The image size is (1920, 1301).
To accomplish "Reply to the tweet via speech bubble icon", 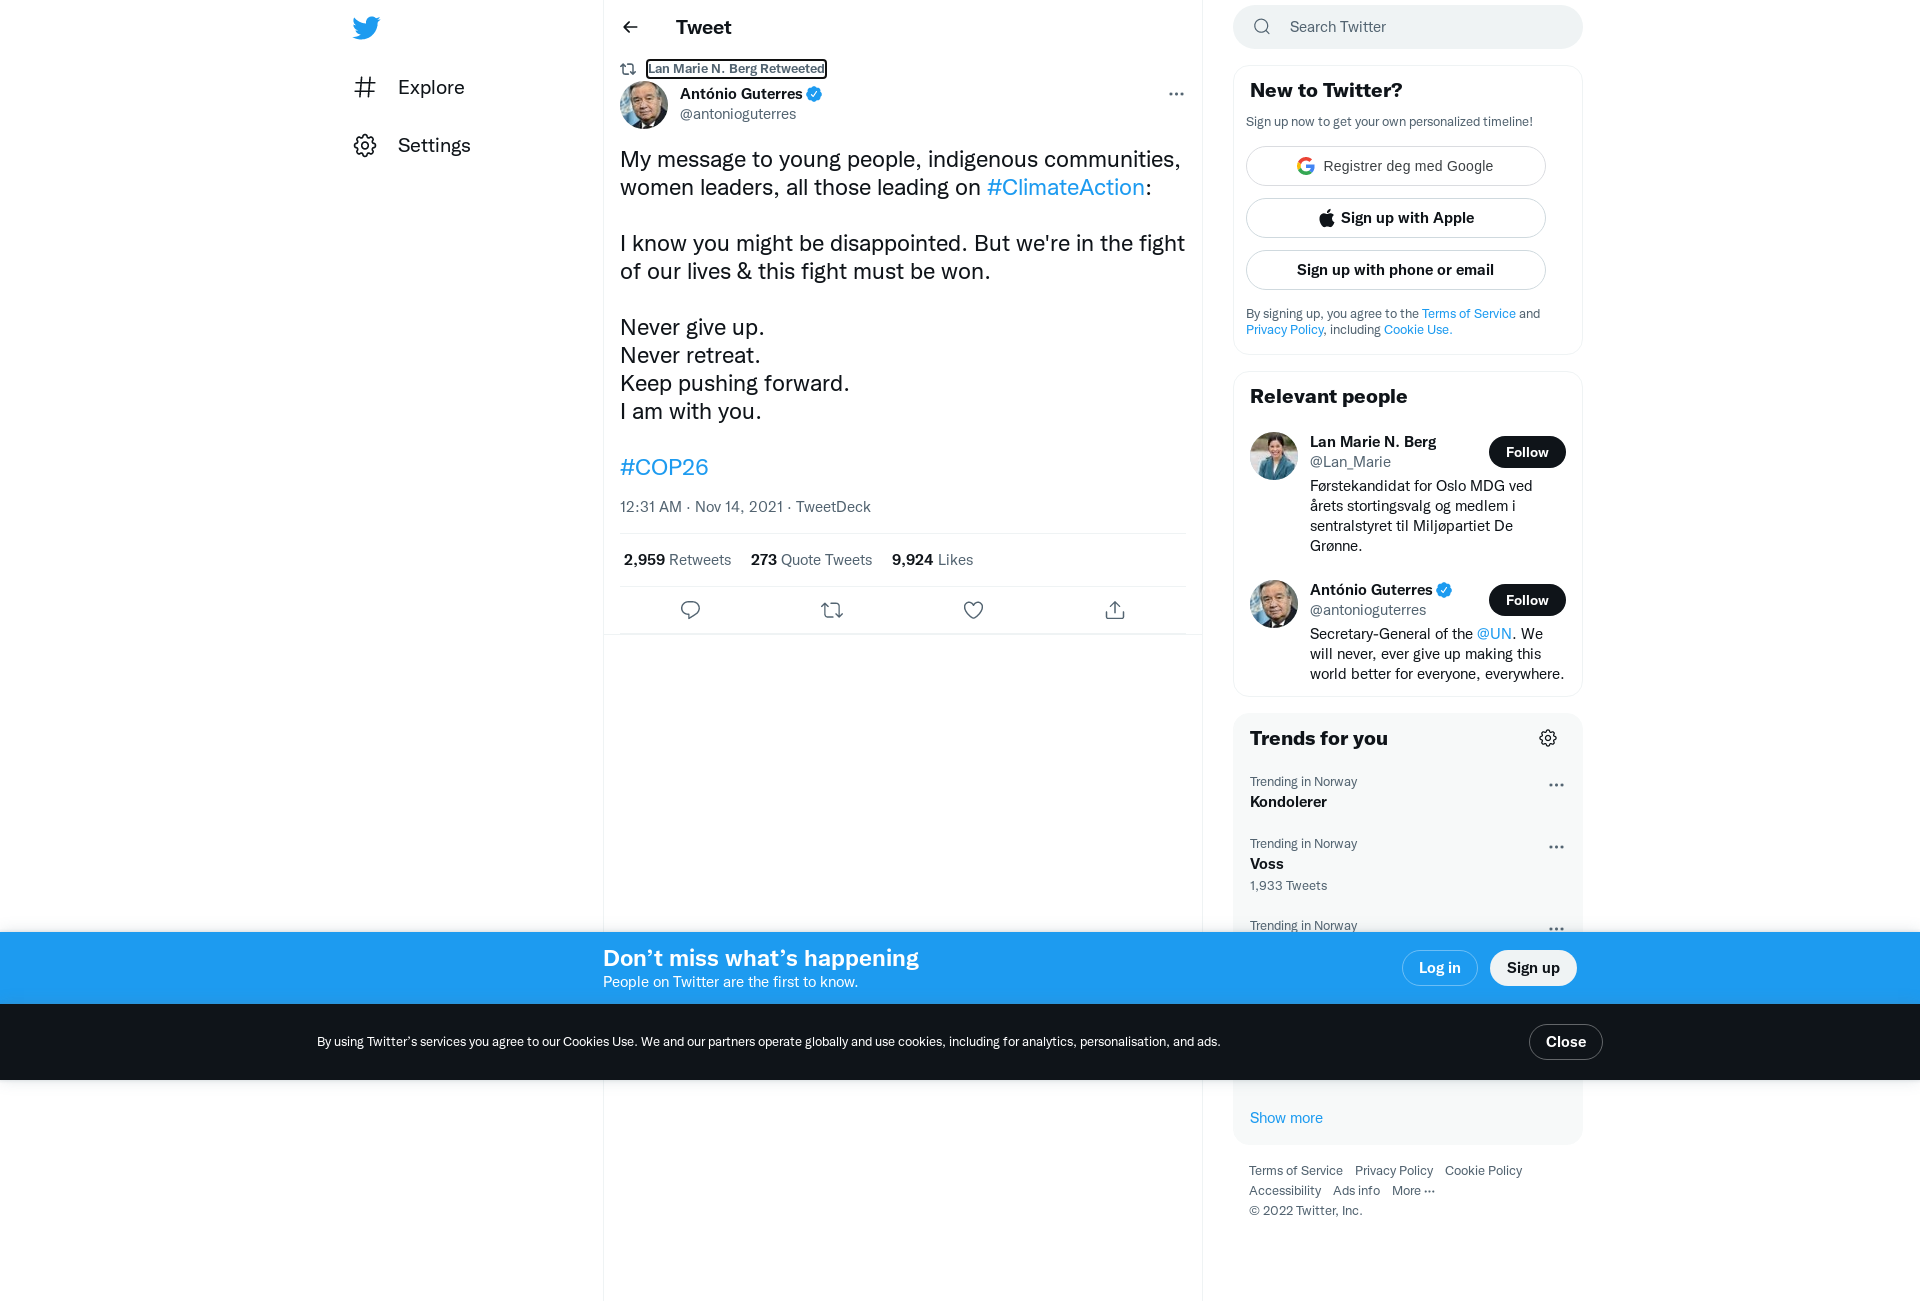I will pos(690,610).
